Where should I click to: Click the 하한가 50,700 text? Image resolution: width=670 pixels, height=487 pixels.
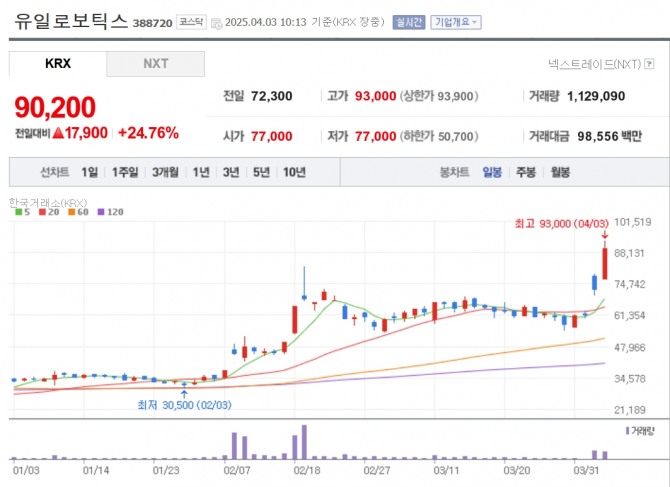pyautogui.click(x=439, y=136)
